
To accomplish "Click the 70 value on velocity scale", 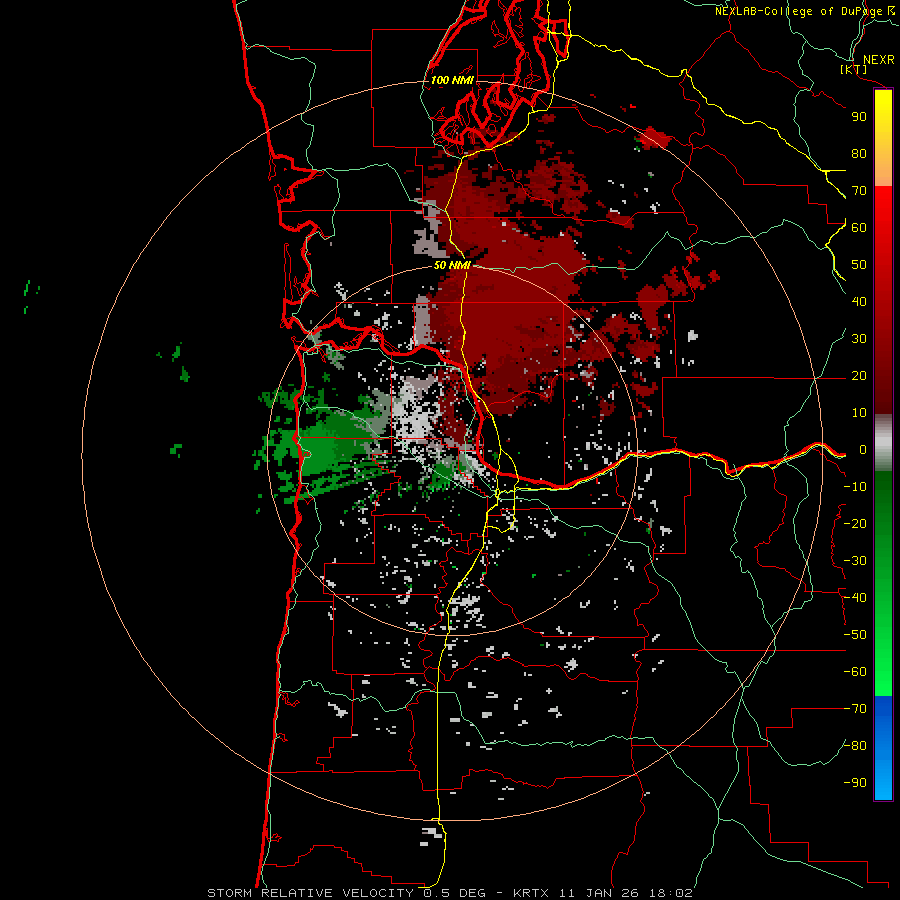I will pos(859,191).
